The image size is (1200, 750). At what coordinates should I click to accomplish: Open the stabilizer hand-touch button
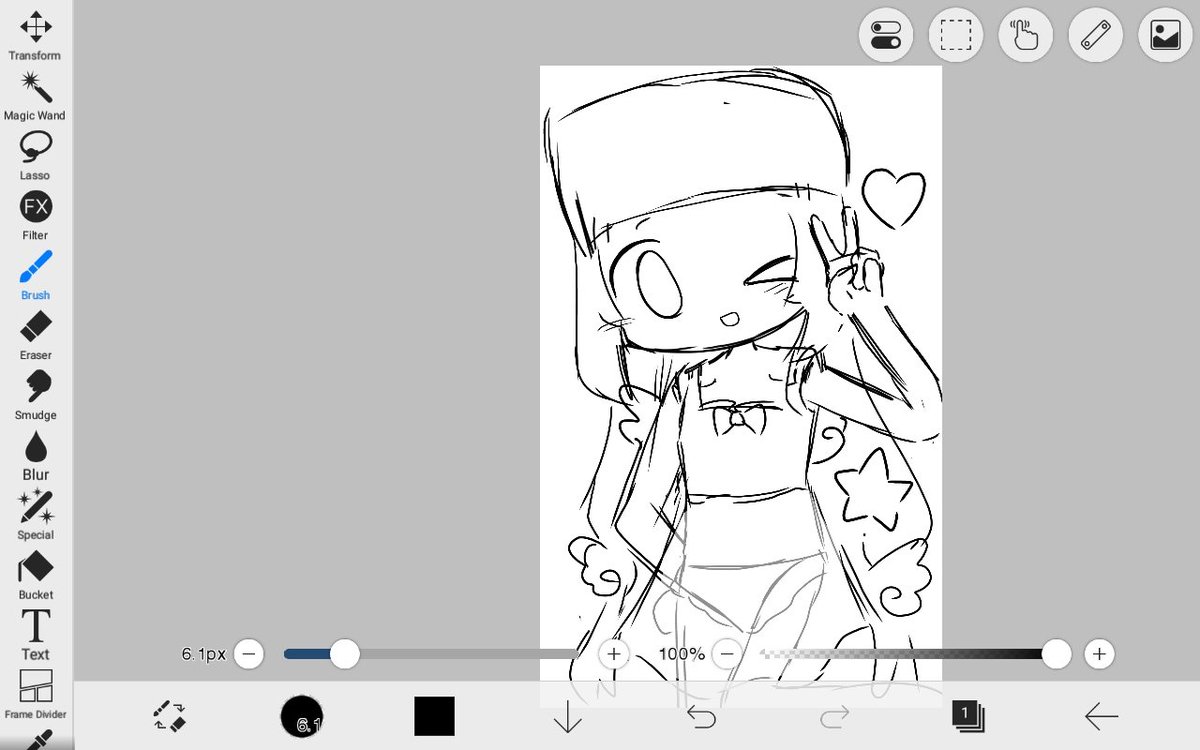point(1026,36)
